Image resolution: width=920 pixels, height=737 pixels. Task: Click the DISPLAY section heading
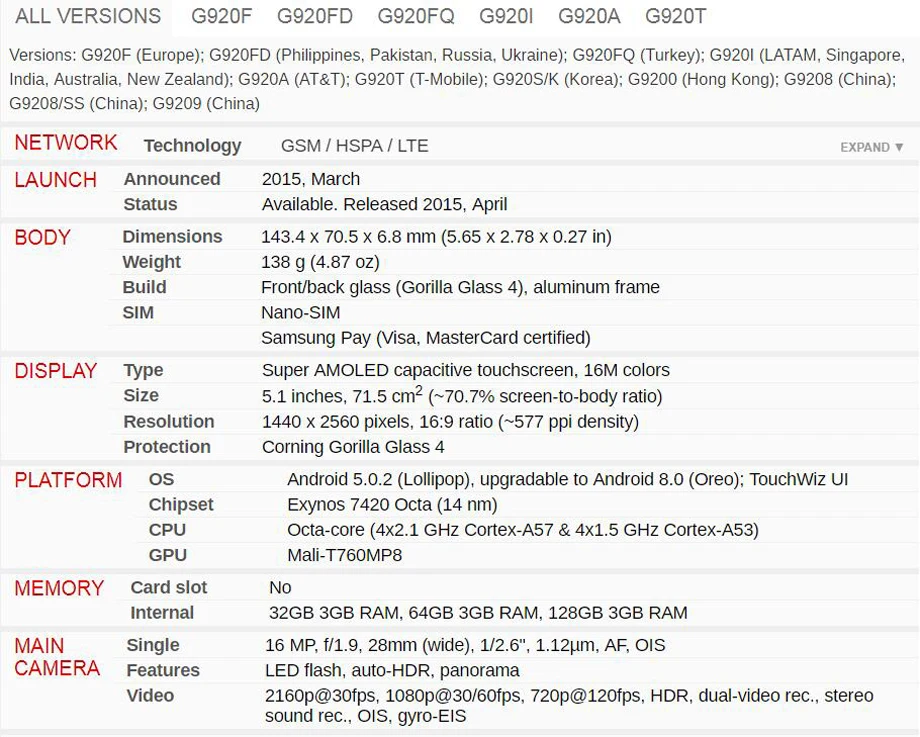pos(55,371)
